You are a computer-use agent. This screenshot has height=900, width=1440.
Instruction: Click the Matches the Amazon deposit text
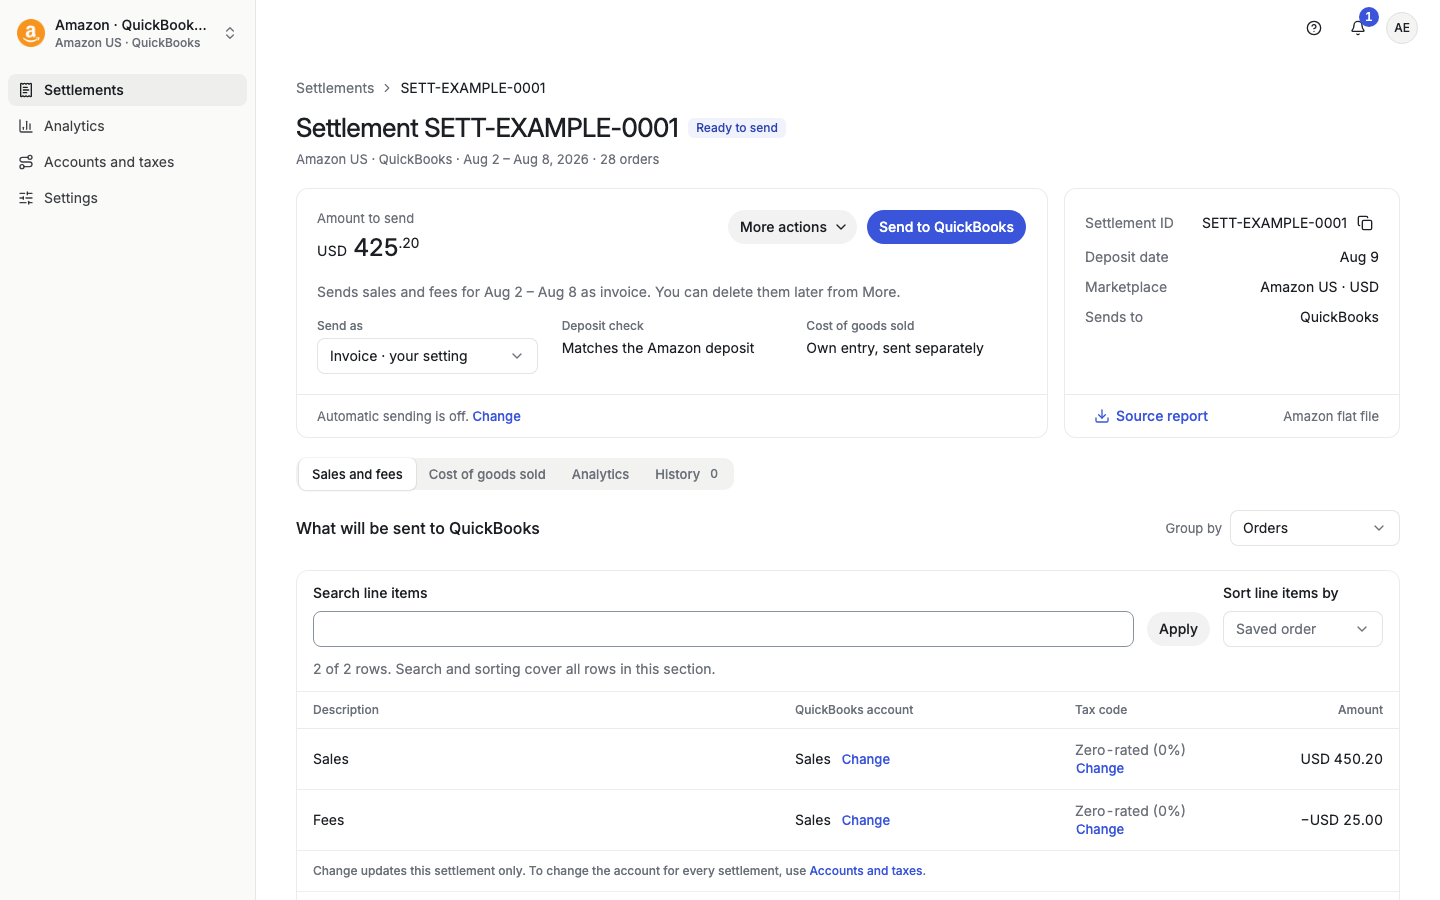tap(658, 348)
